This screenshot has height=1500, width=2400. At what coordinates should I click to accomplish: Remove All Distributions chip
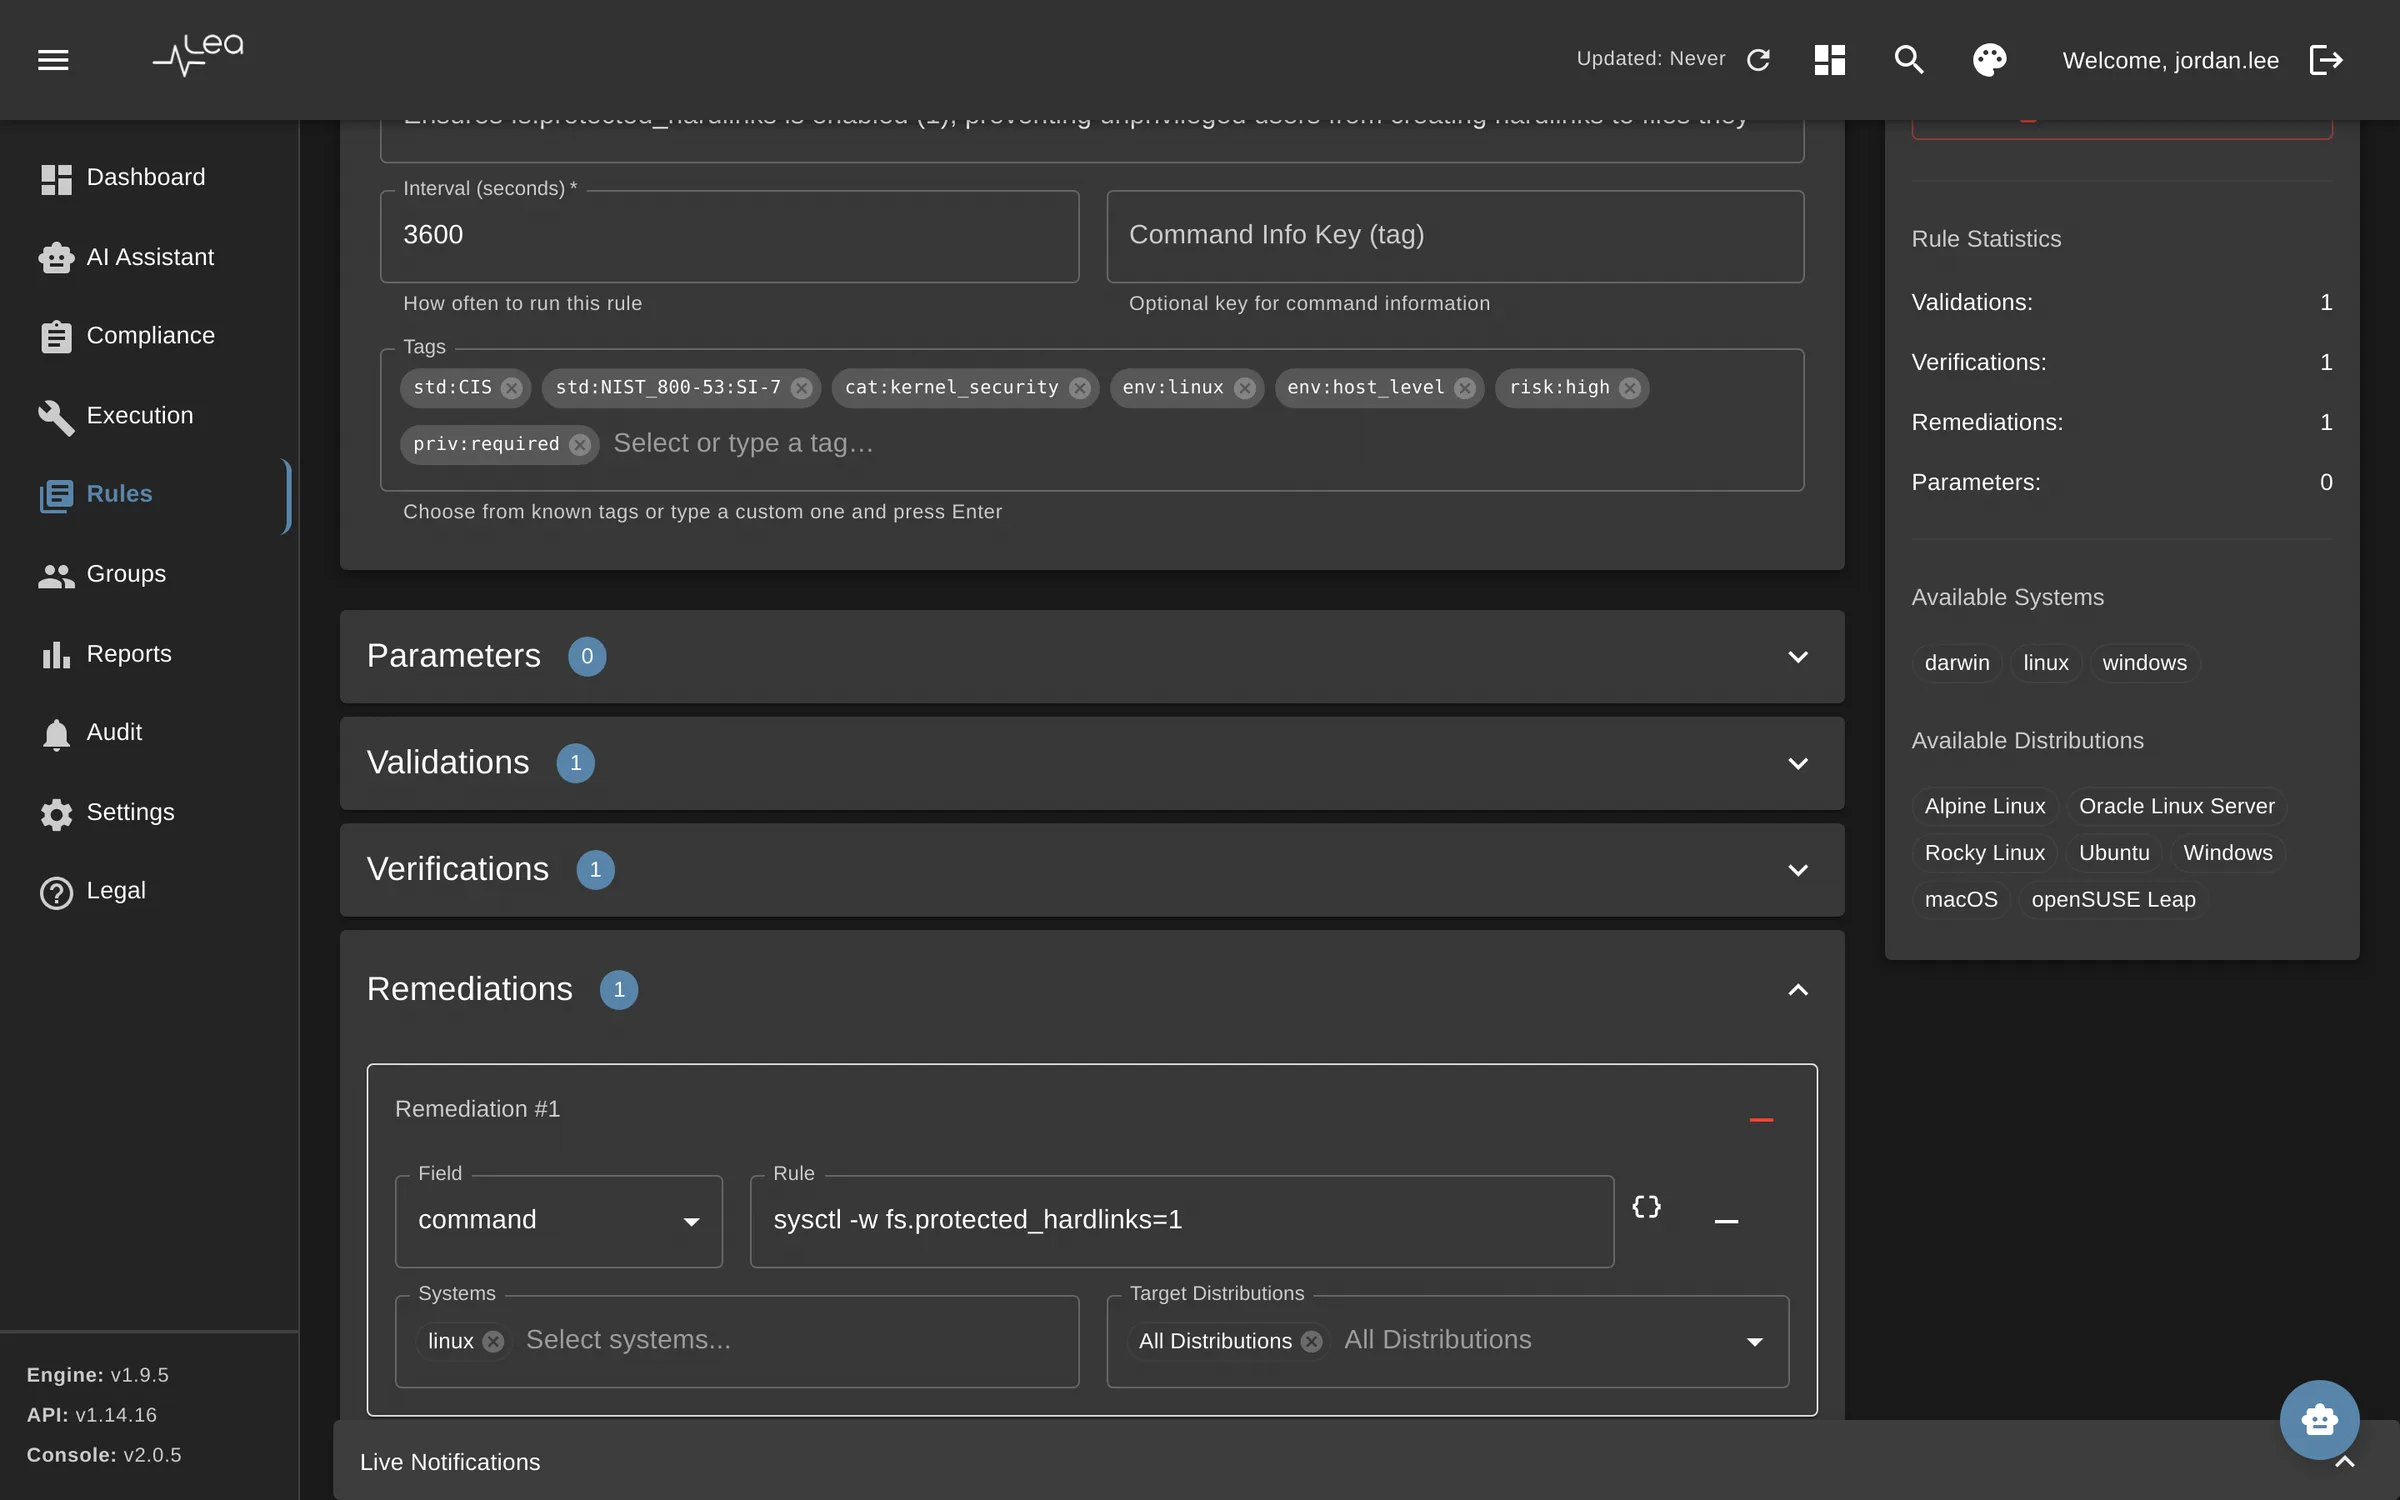click(x=1312, y=1342)
